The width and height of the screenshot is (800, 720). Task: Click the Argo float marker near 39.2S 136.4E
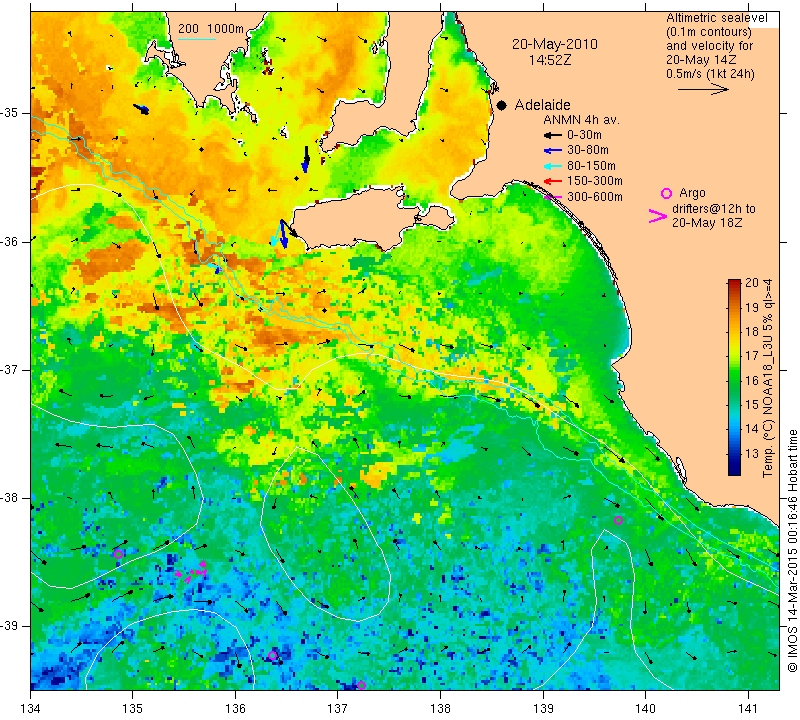(x=272, y=656)
